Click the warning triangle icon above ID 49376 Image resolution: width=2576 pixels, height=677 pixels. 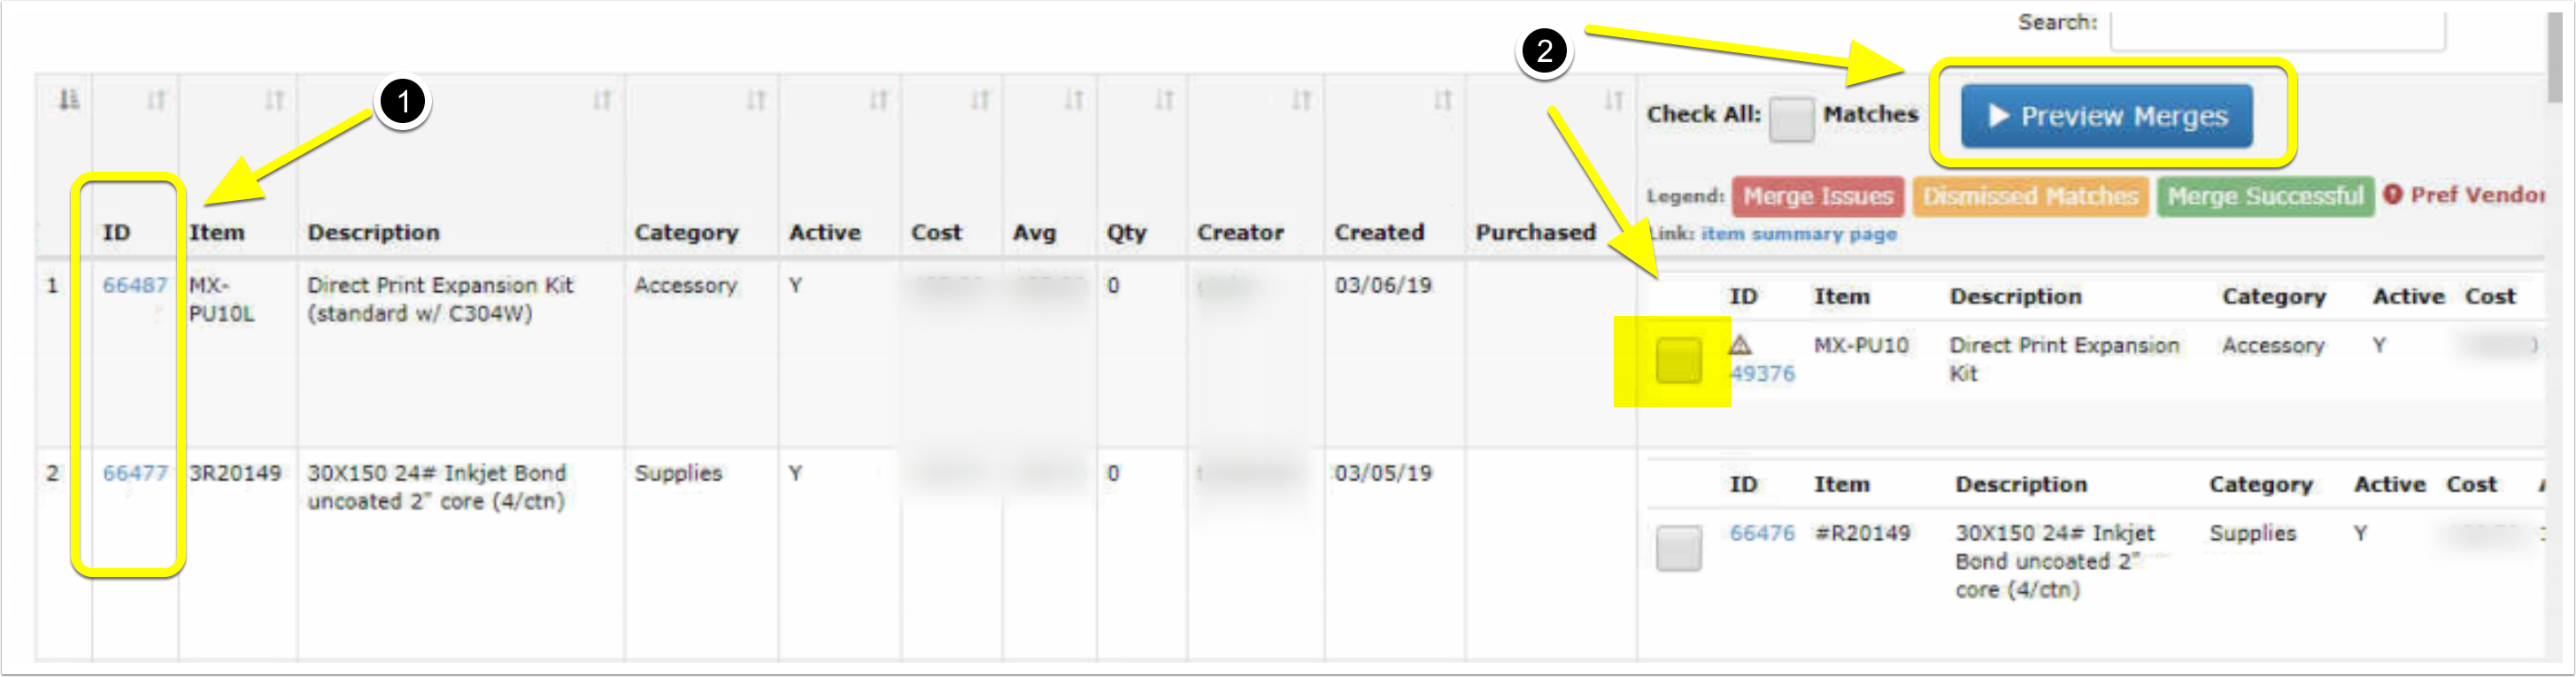pos(1740,345)
